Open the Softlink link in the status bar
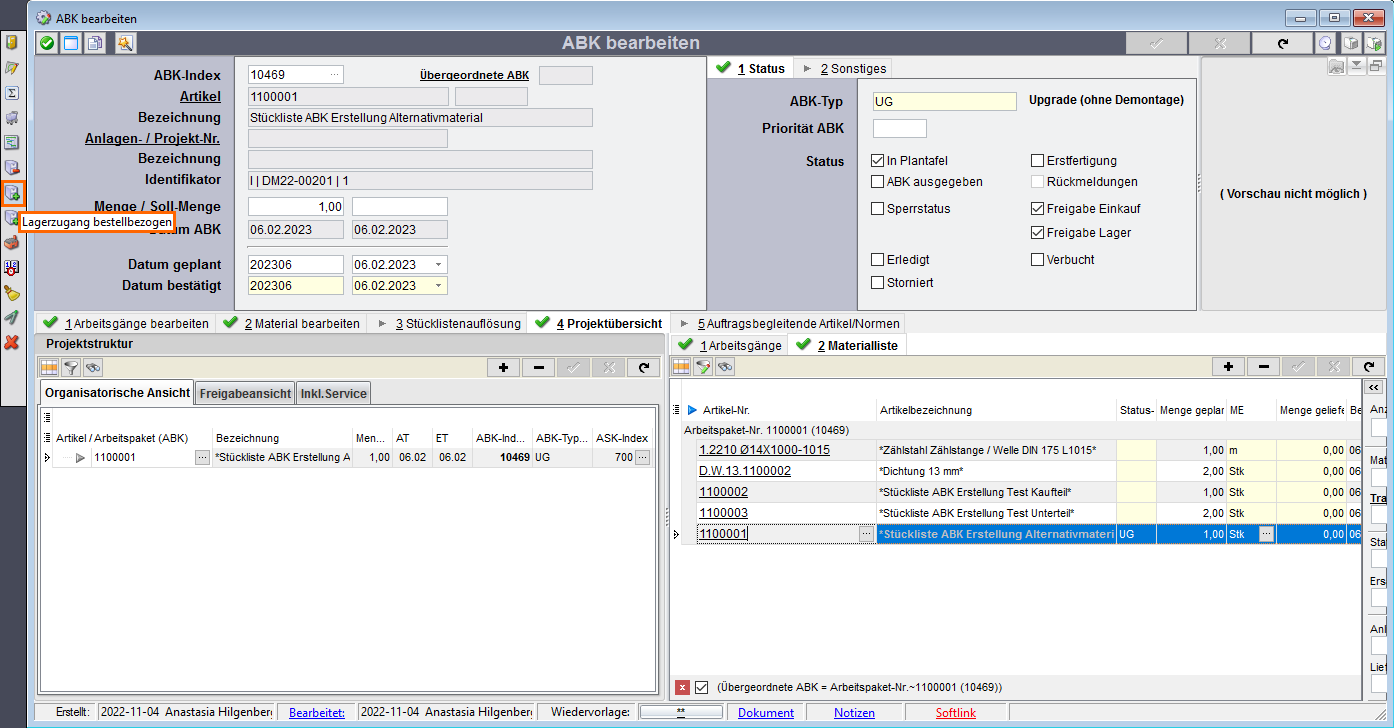 point(956,713)
